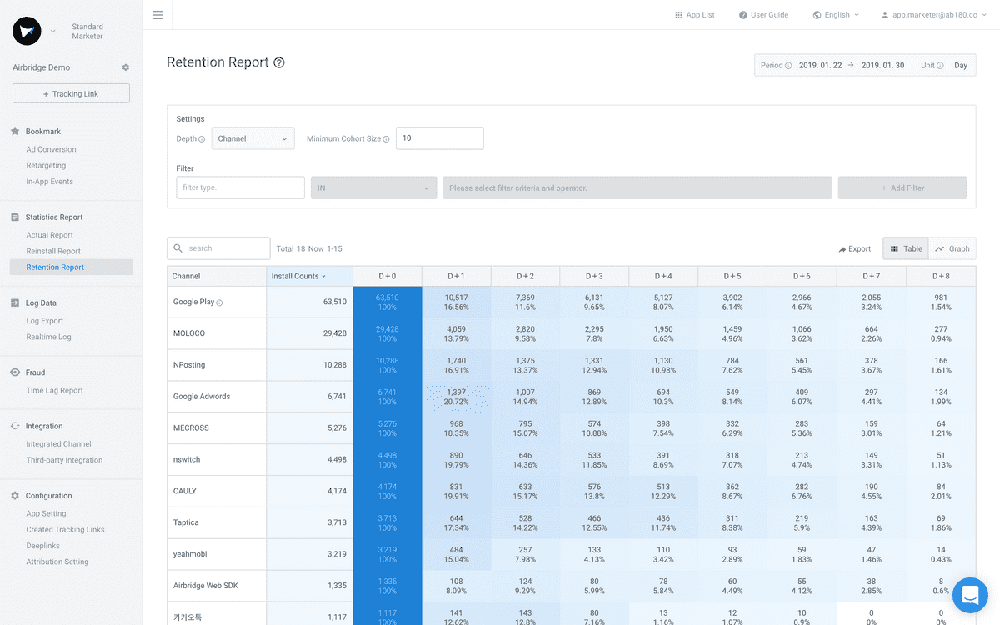
Task: Click the Unit info icon
Action: click(x=940, y=65)
